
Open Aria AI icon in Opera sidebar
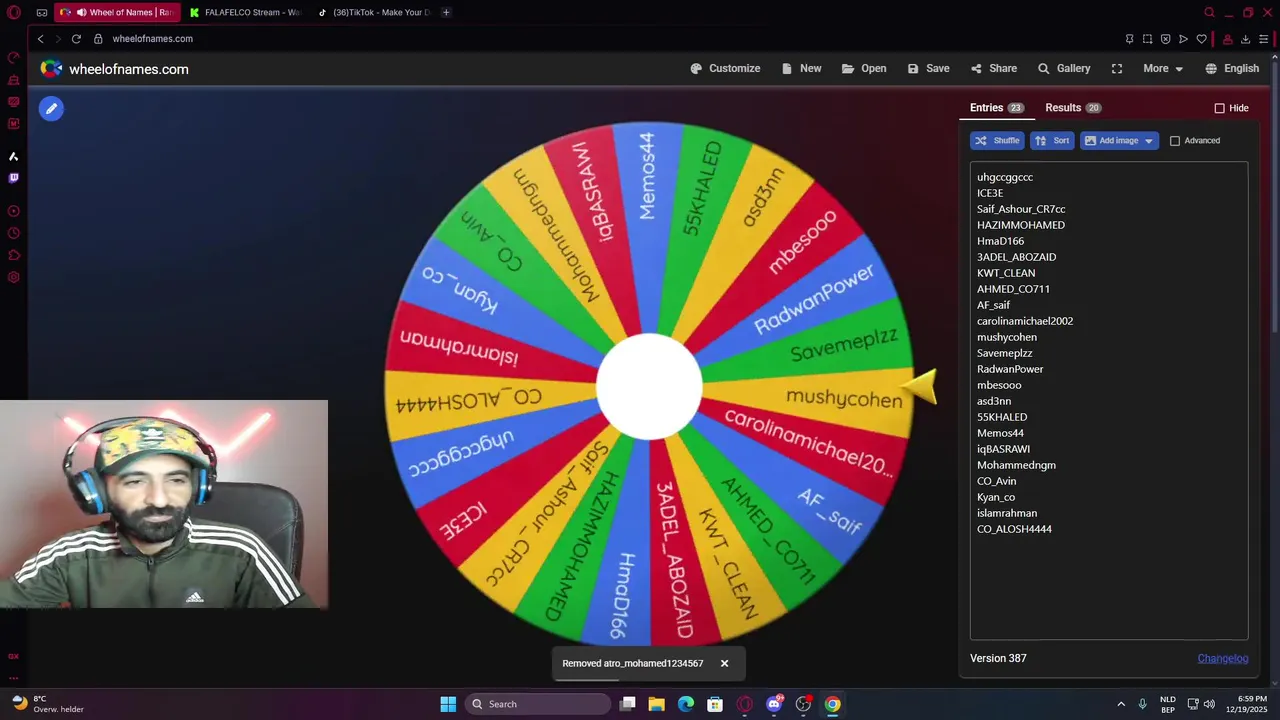[x=14, y=156]
